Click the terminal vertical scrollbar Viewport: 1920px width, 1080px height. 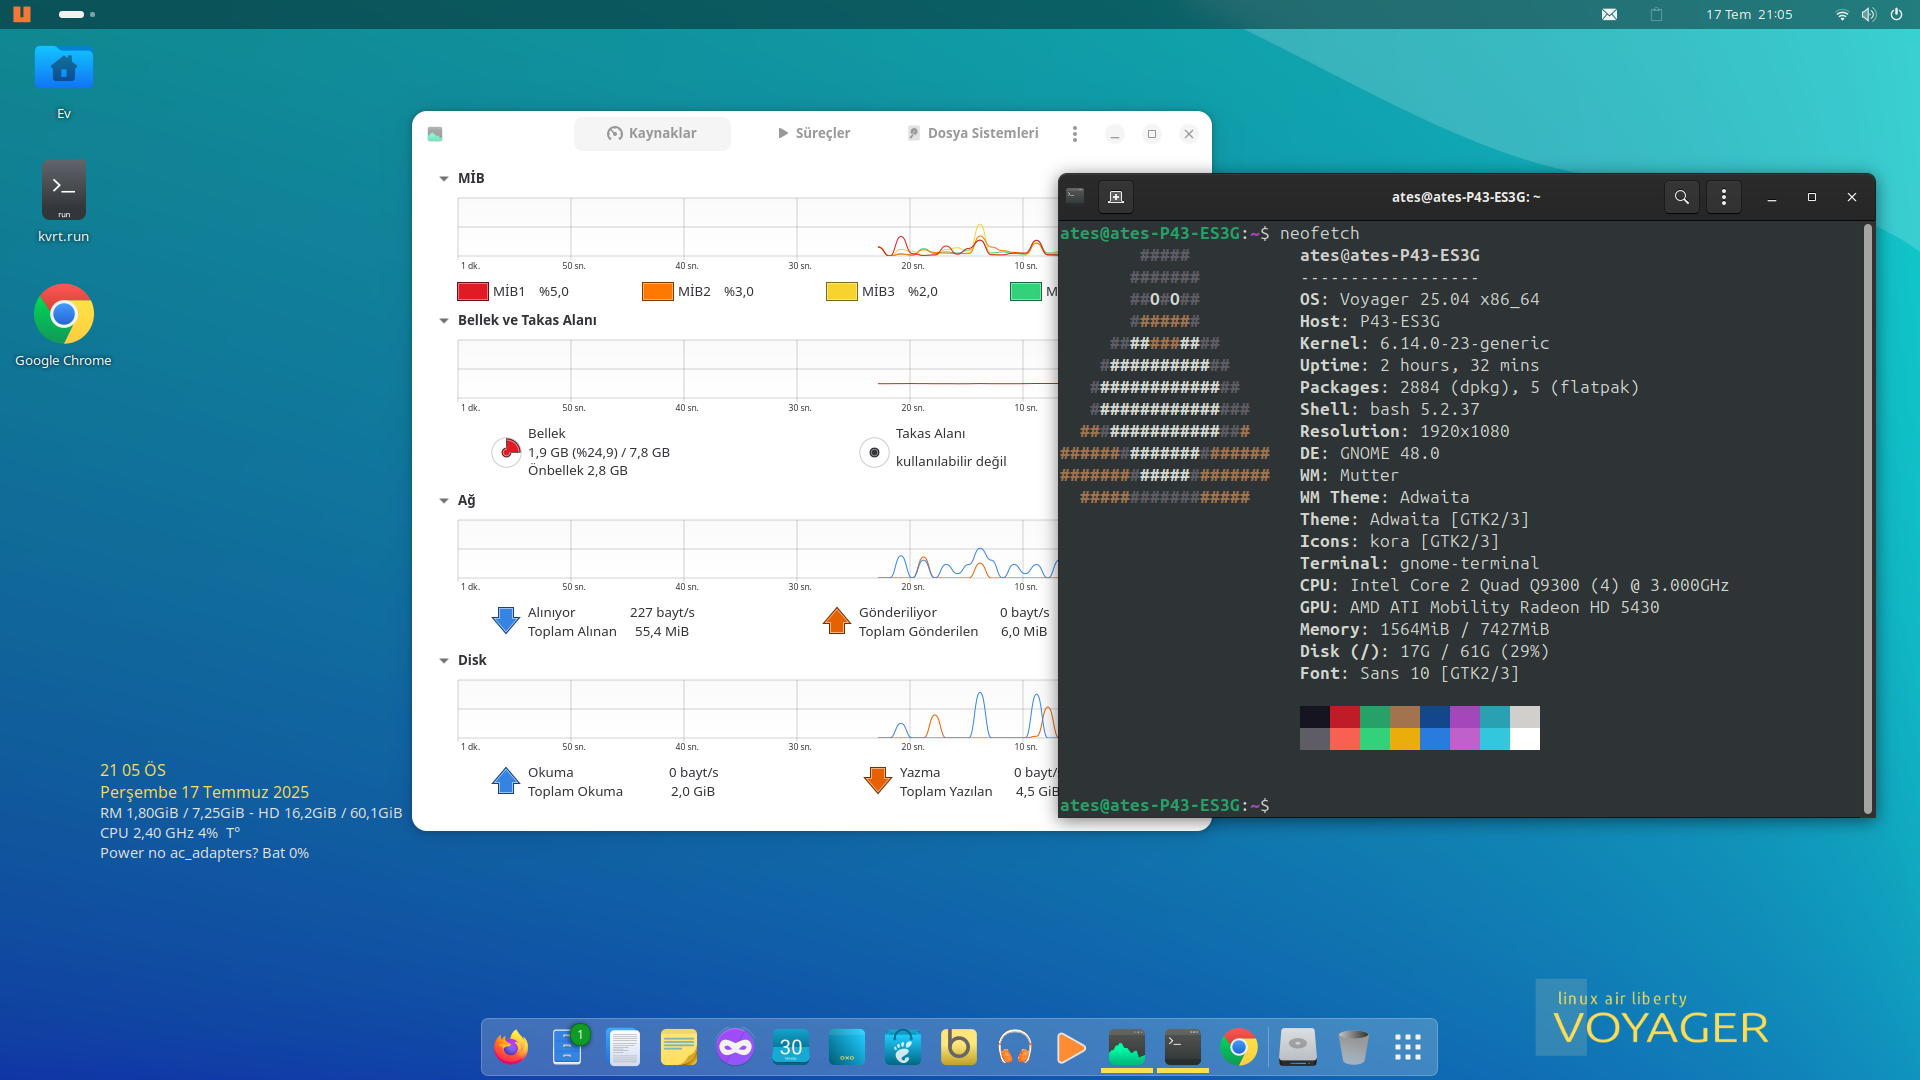pyautogui.click(x=1867, y=518)
